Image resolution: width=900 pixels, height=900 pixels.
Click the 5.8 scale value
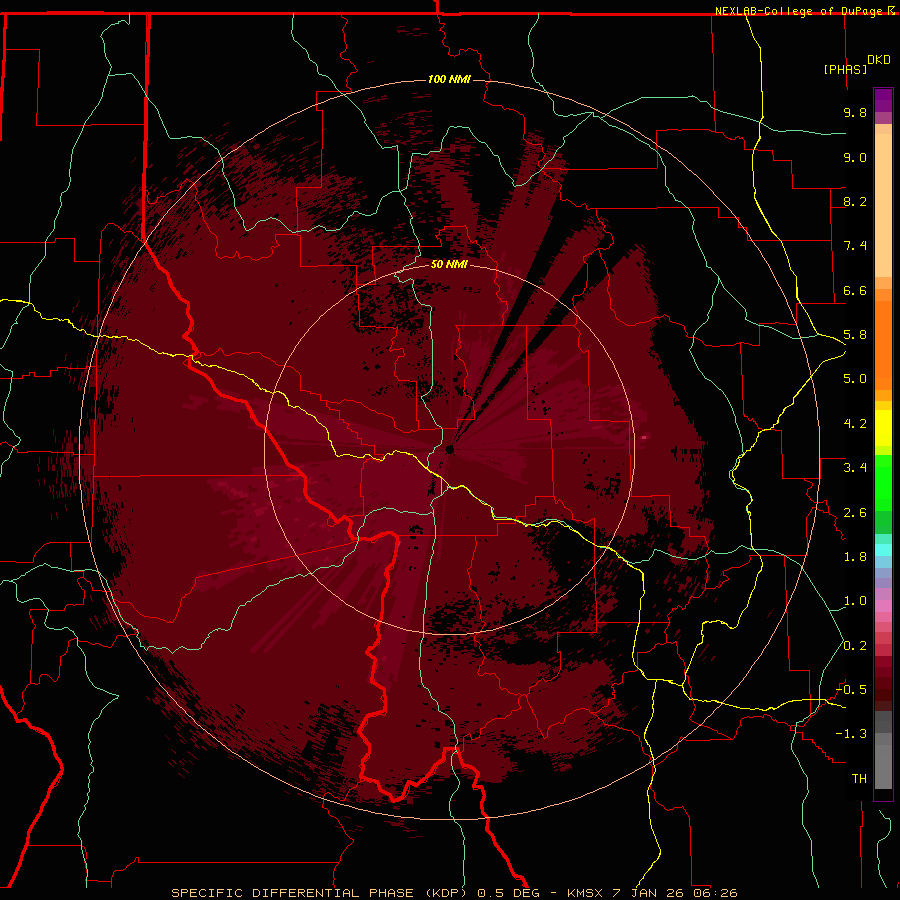tap(855, 335)
